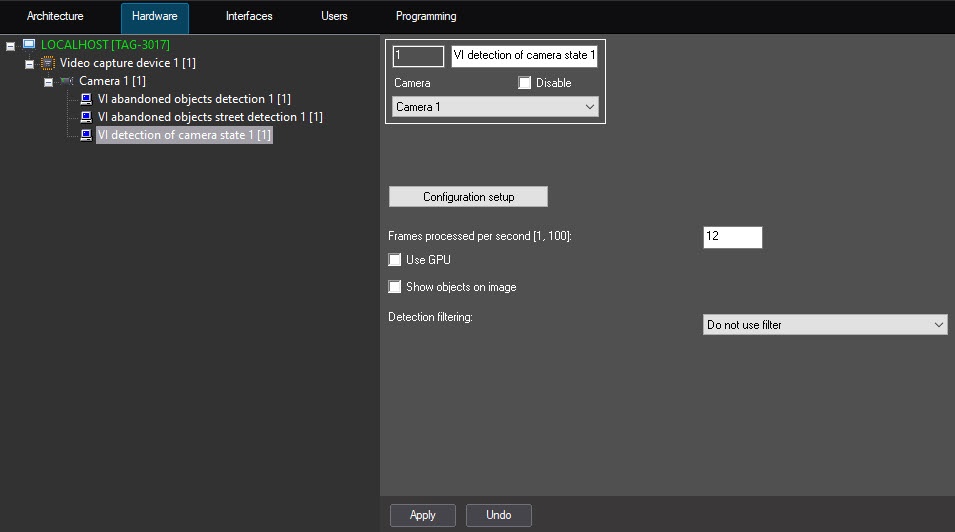The width and height of the screenshot is (955, 532).
Task: Collapse the Camera 1 tree node
Action: (x=48, y=82)
